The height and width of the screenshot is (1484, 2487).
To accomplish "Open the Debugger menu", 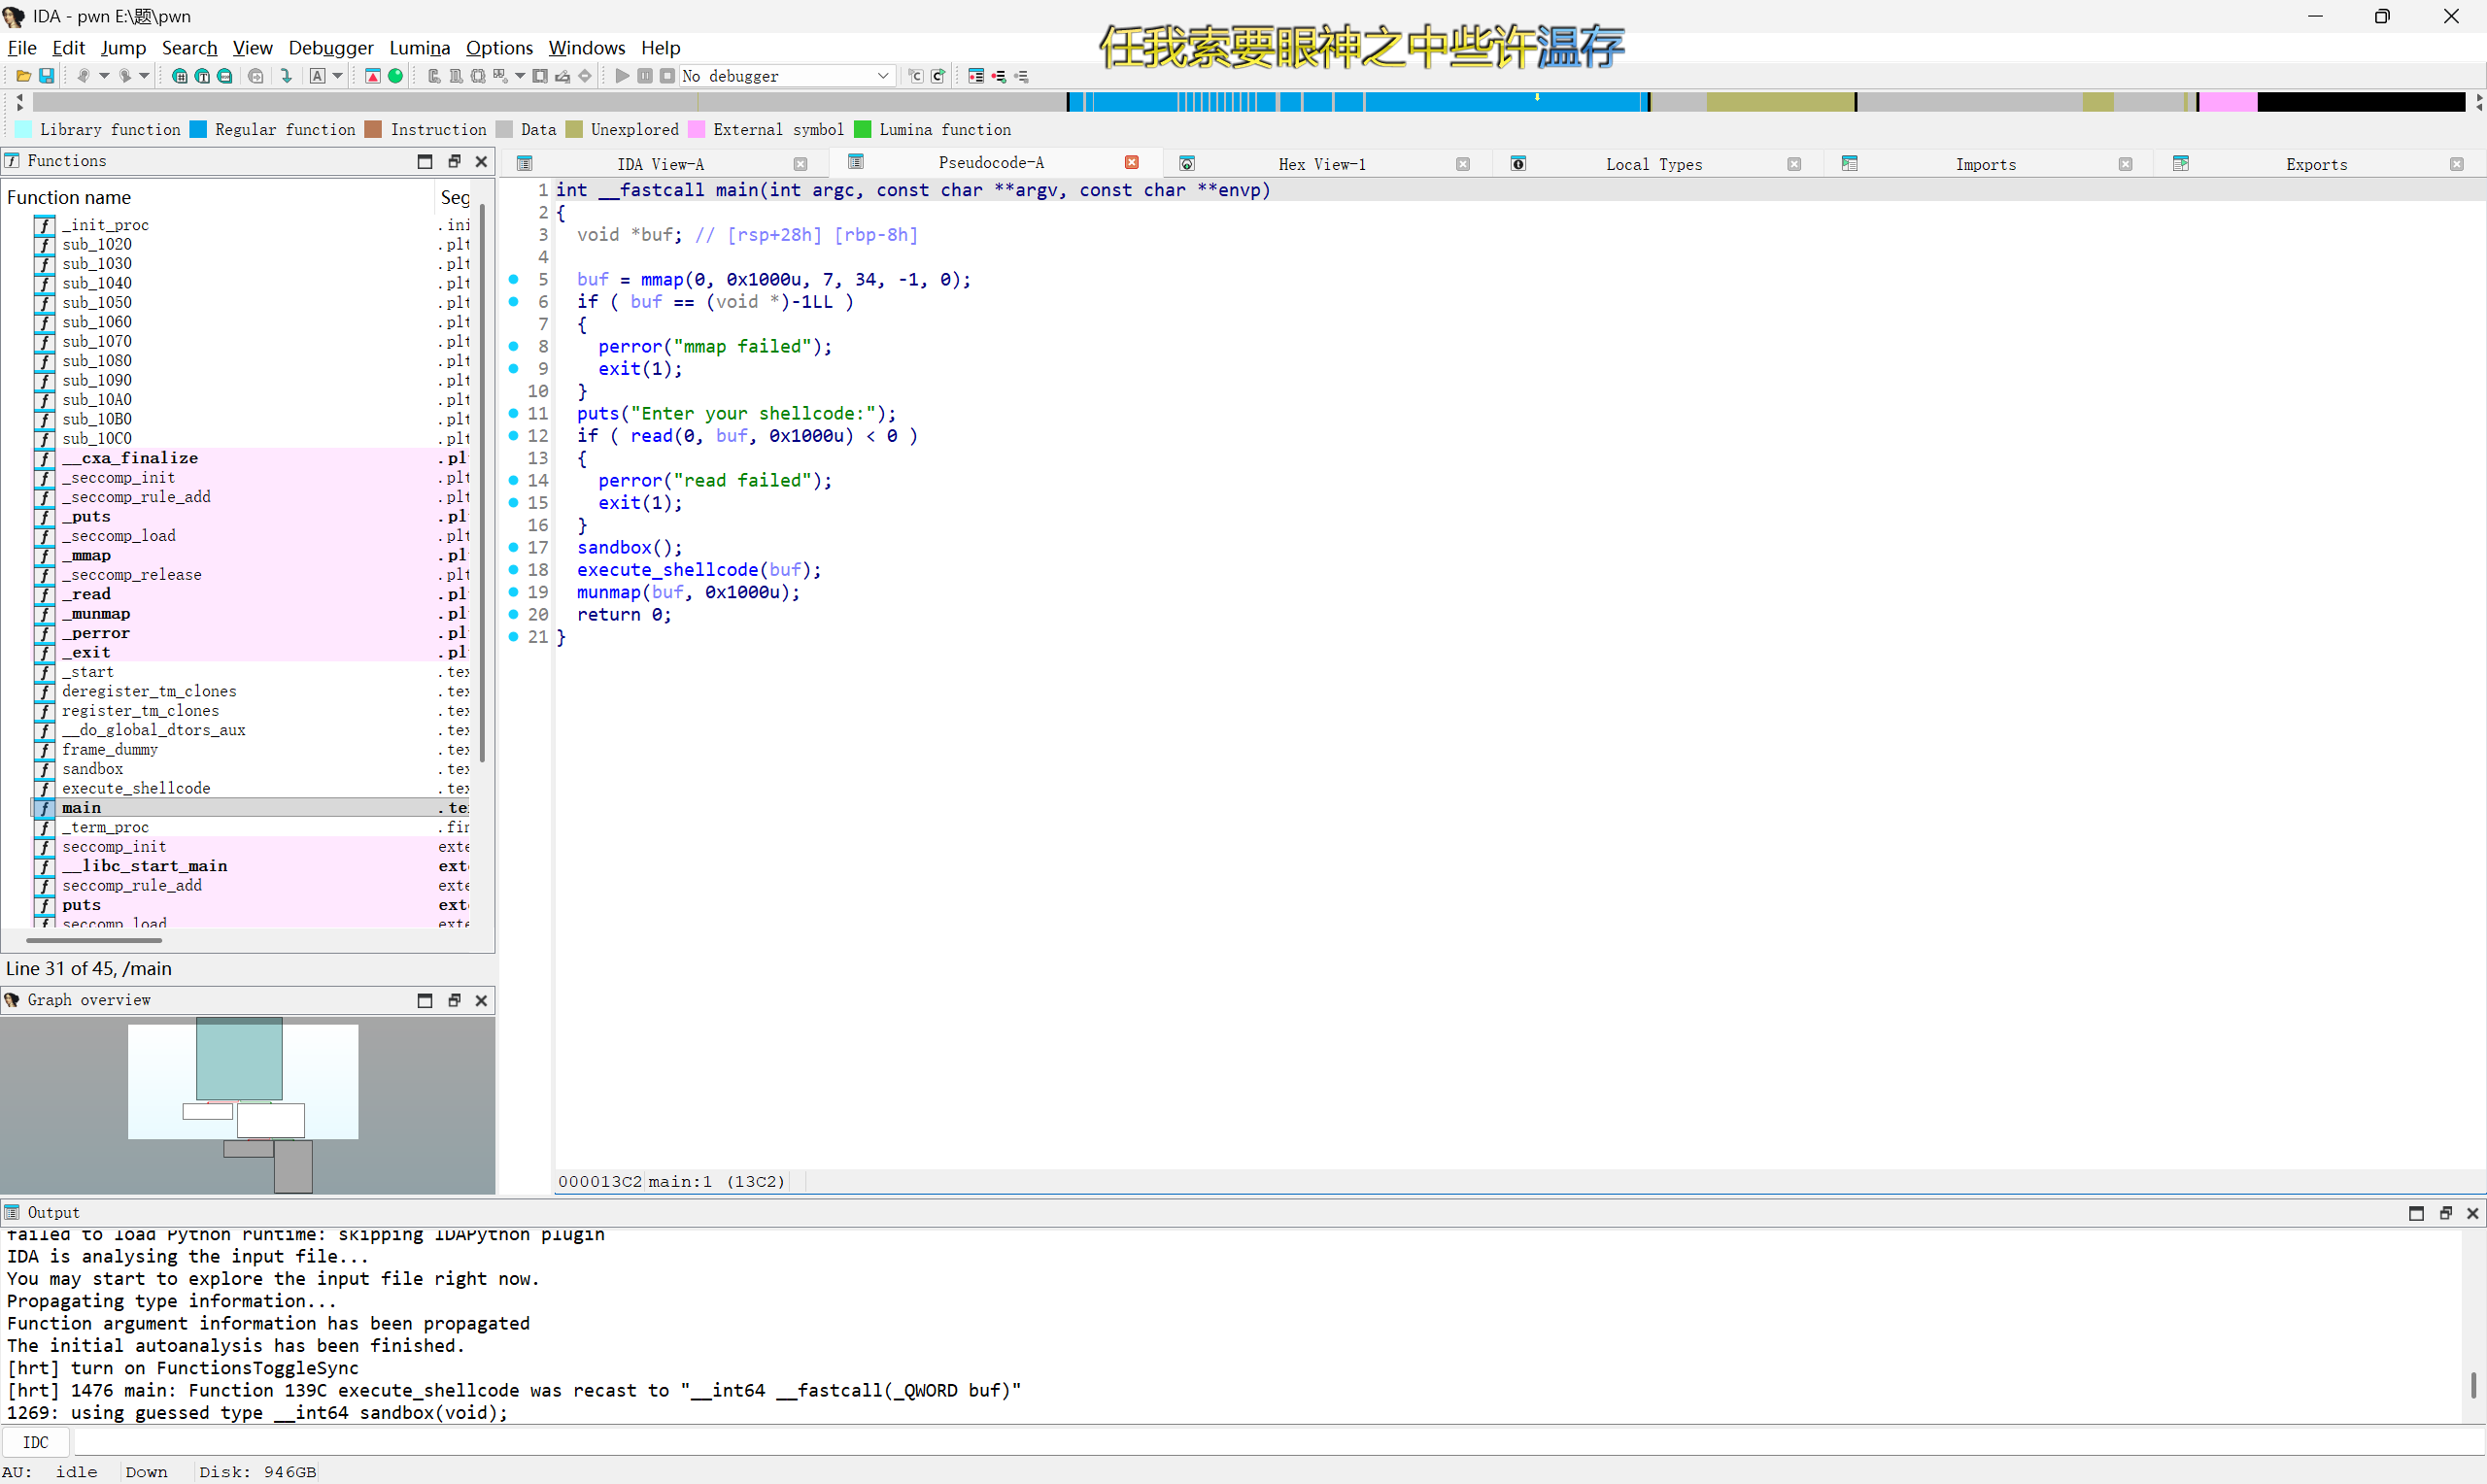I will 331,47.
